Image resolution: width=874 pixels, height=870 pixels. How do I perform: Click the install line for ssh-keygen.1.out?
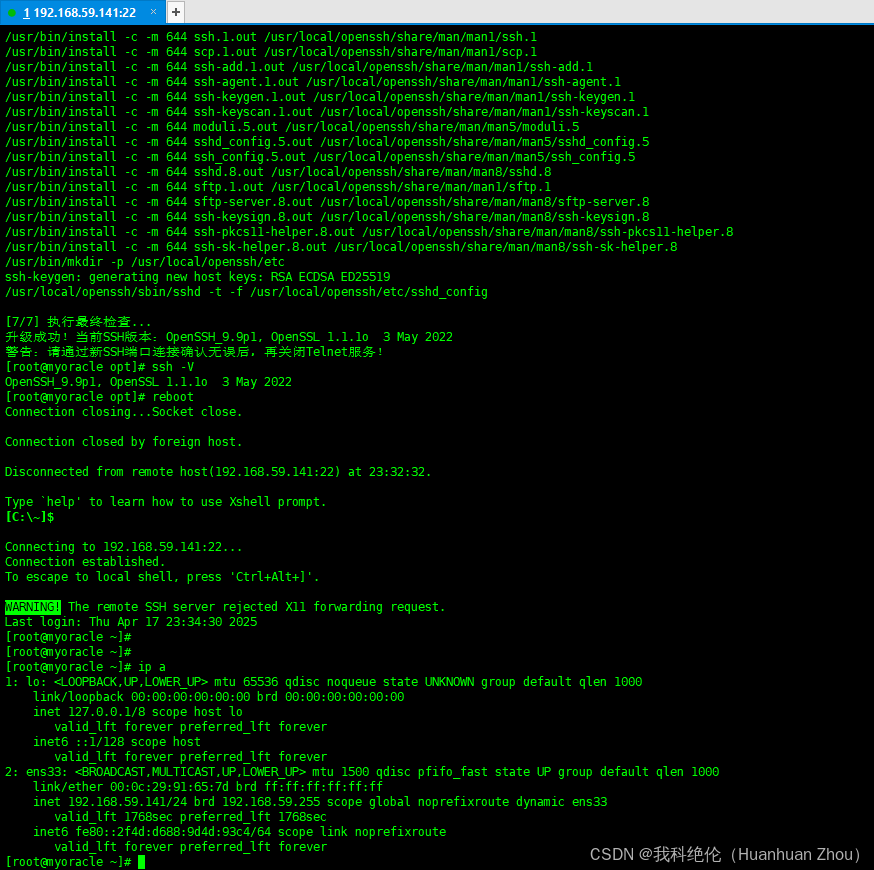coord(320,97)
